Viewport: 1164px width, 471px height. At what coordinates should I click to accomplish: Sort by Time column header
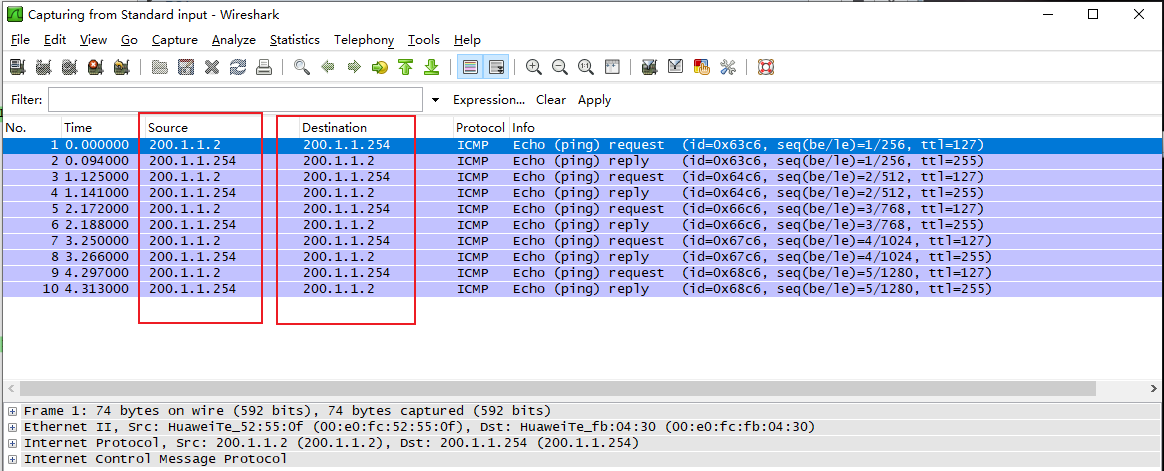[x=102, y=128]
